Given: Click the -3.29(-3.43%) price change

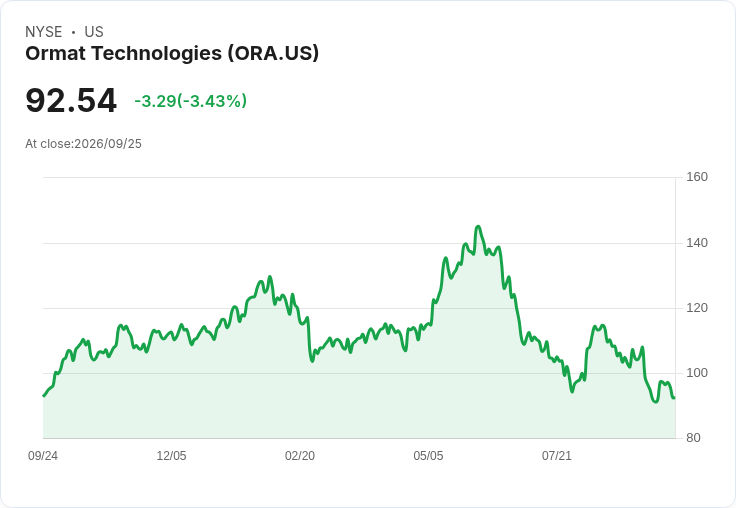Looking at the screenshot, I should point(191,101).
